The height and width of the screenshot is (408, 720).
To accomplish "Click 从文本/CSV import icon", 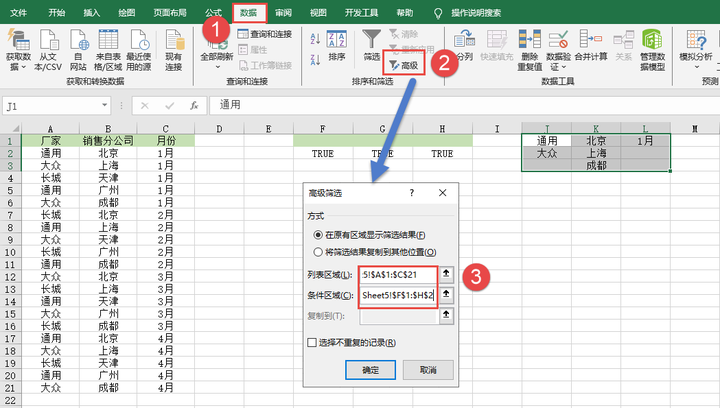I will 48,39.
